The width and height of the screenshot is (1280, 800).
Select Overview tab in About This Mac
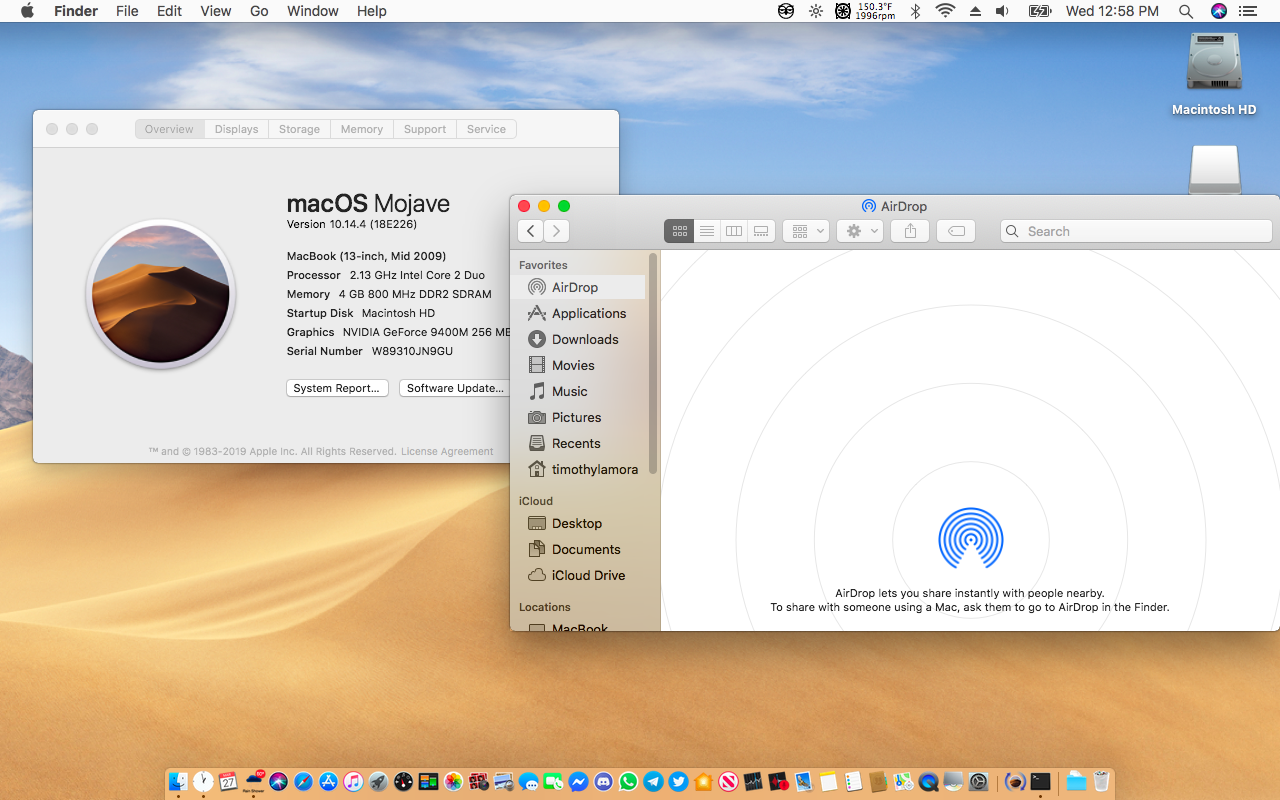click(169, 129)
